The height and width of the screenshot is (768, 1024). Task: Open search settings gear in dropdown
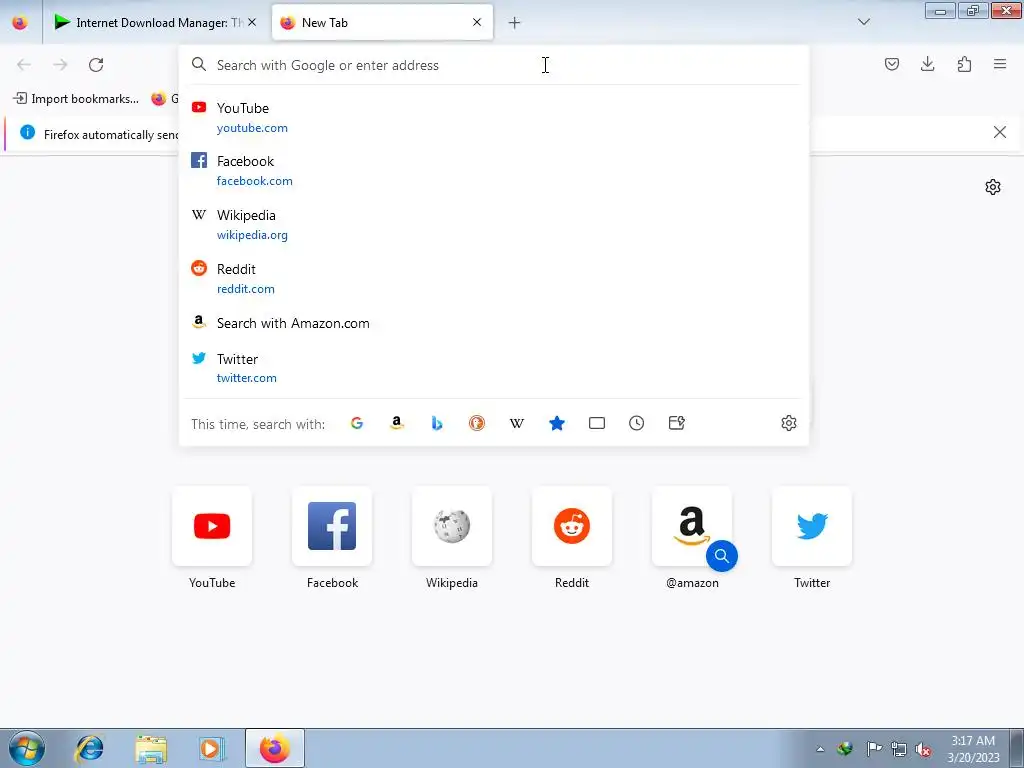(x=788, y=423)
